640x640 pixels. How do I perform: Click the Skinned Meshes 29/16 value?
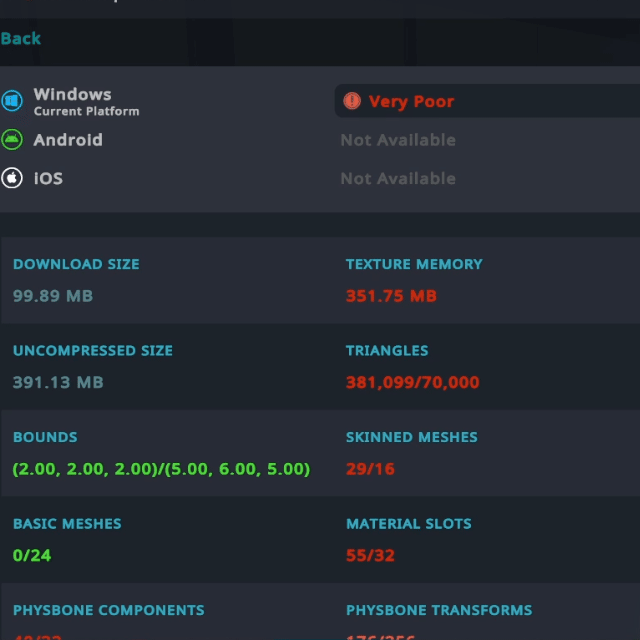point(370,469)
